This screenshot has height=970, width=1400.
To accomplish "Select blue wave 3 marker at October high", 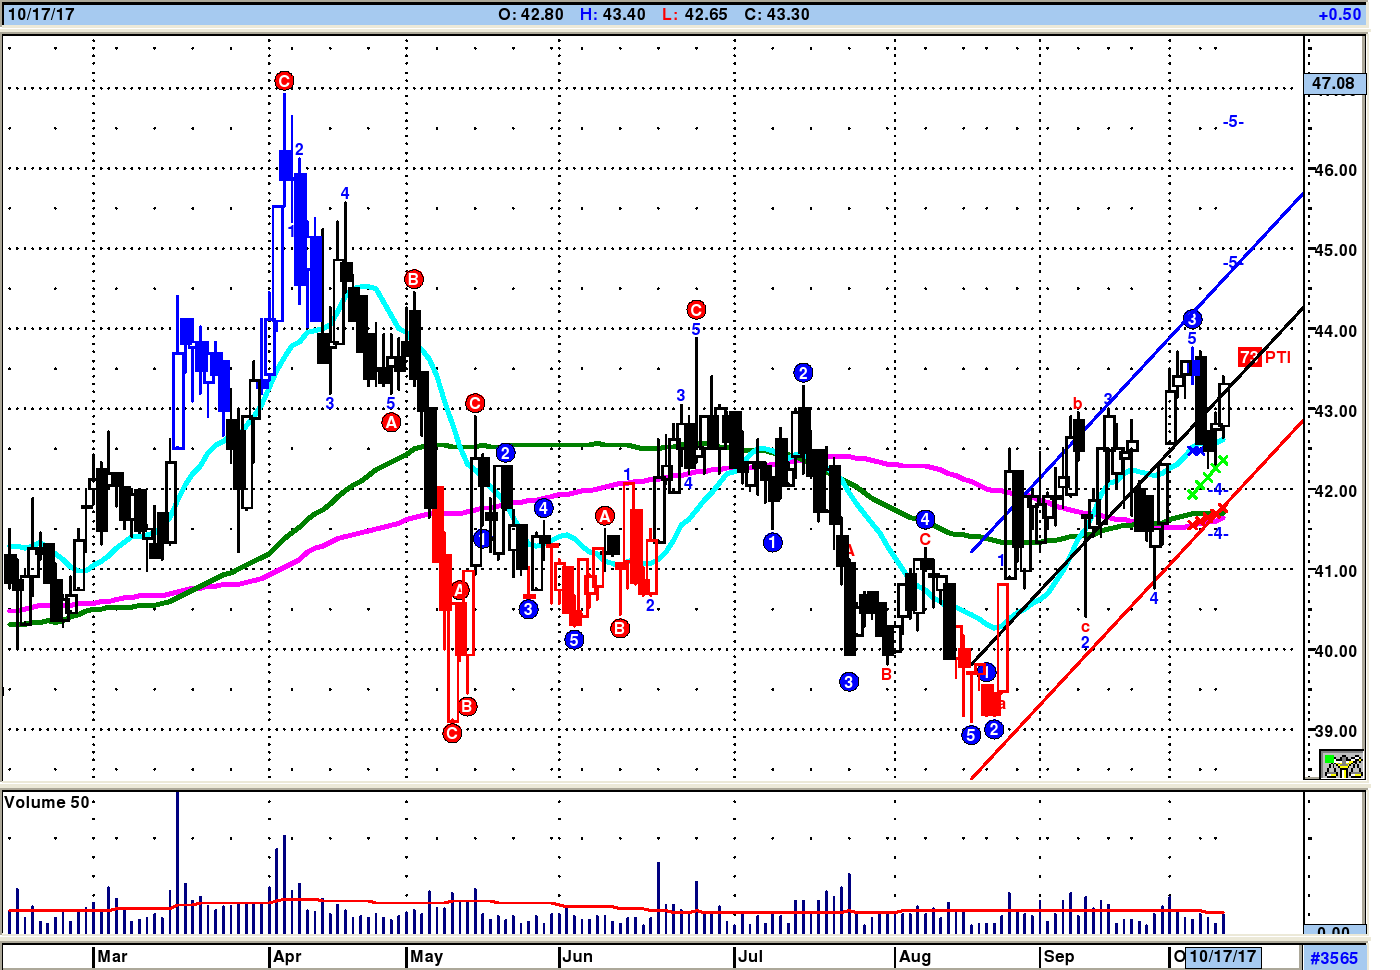I will tap(1192, 319).
